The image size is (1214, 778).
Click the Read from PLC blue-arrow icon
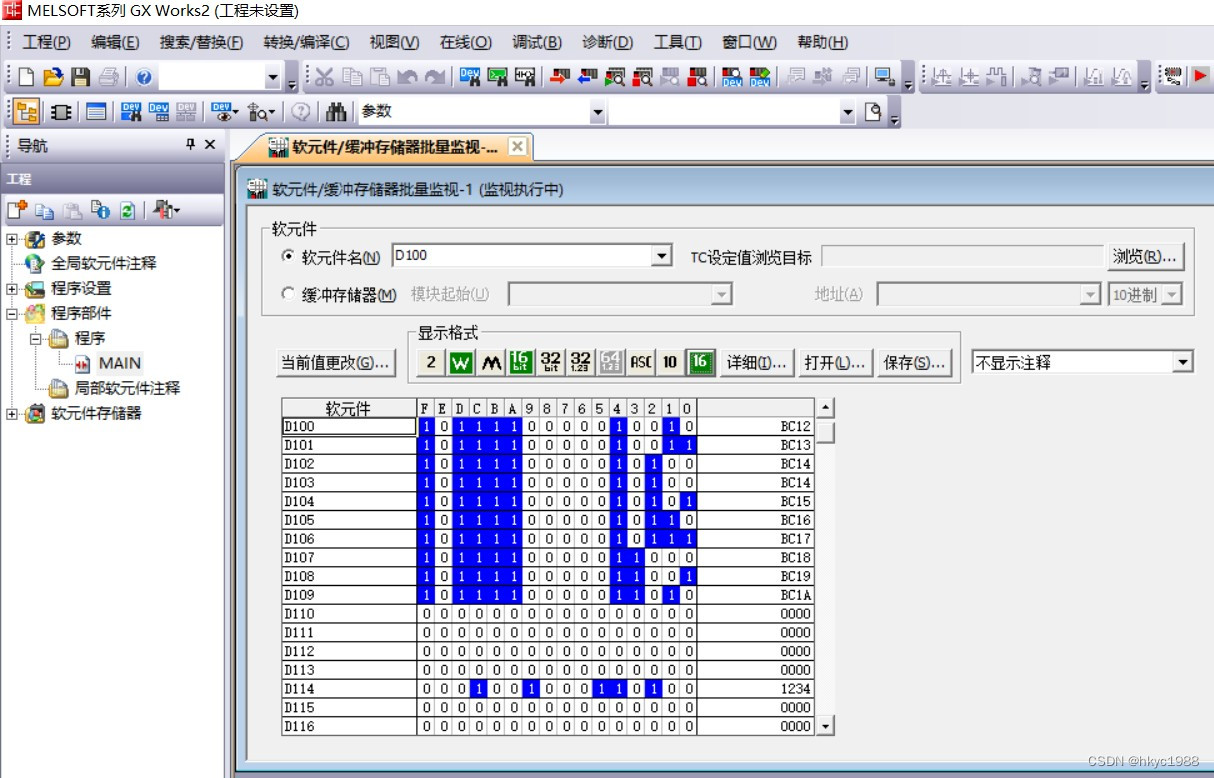click(x=587, y=77)
